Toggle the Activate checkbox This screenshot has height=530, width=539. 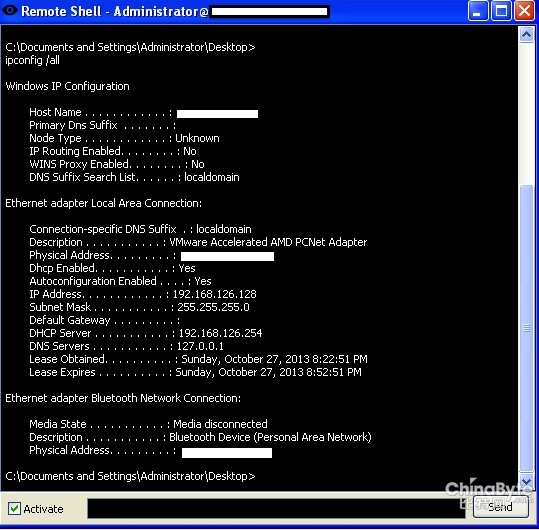click(x=14, y=508)
